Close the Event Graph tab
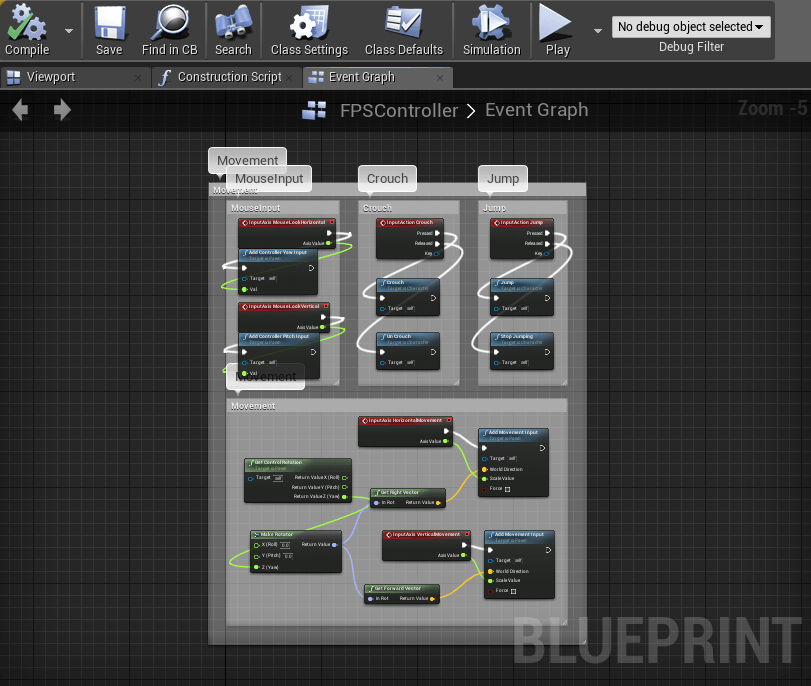This screenshot has width=811, height=686. click(x=439, y=78)
